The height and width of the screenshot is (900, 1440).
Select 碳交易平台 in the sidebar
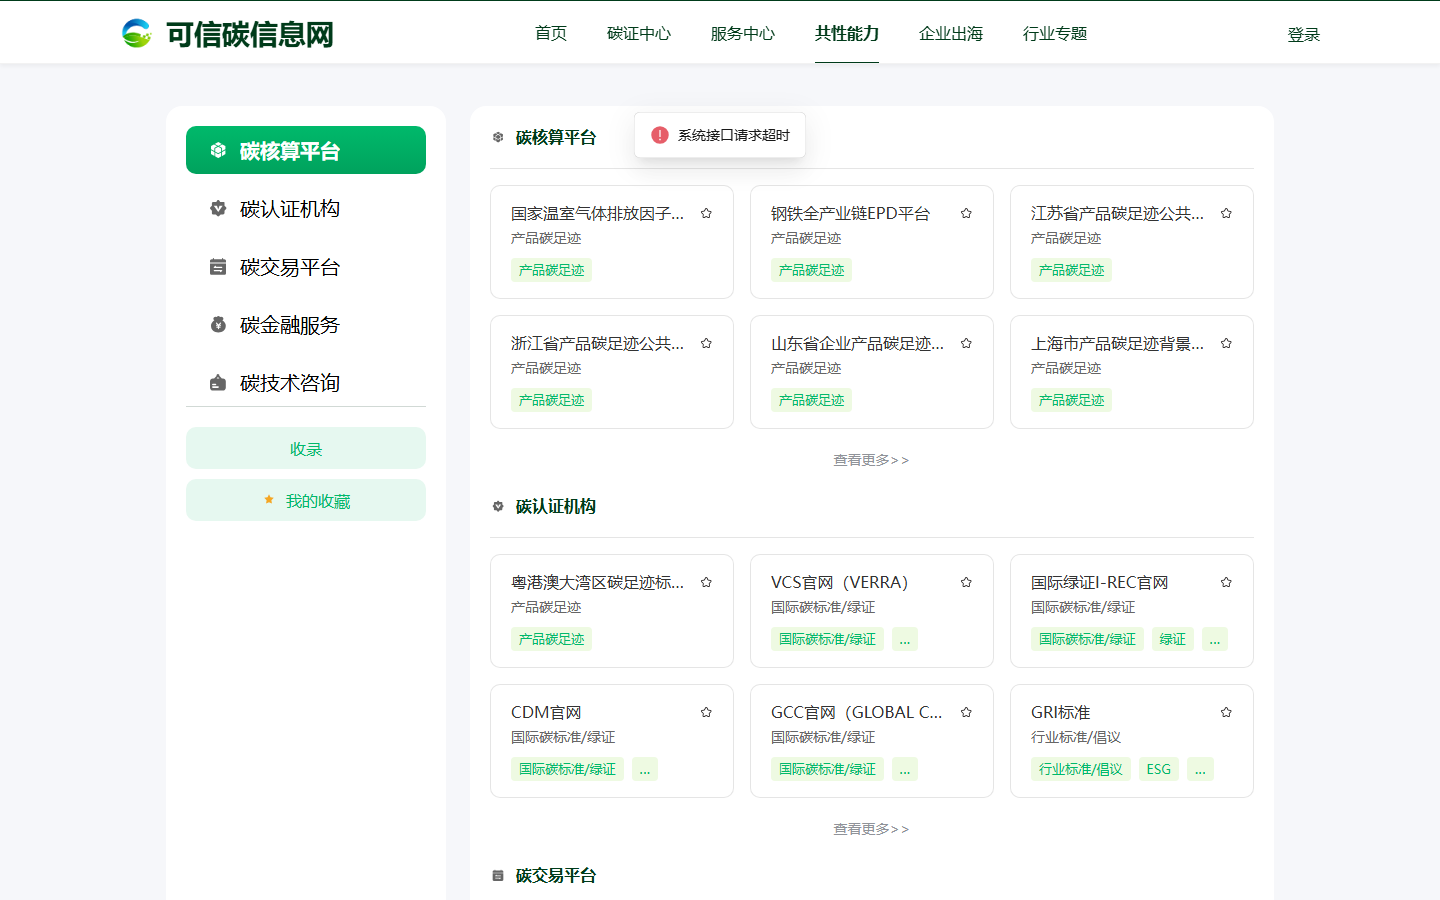pos(306,266)
